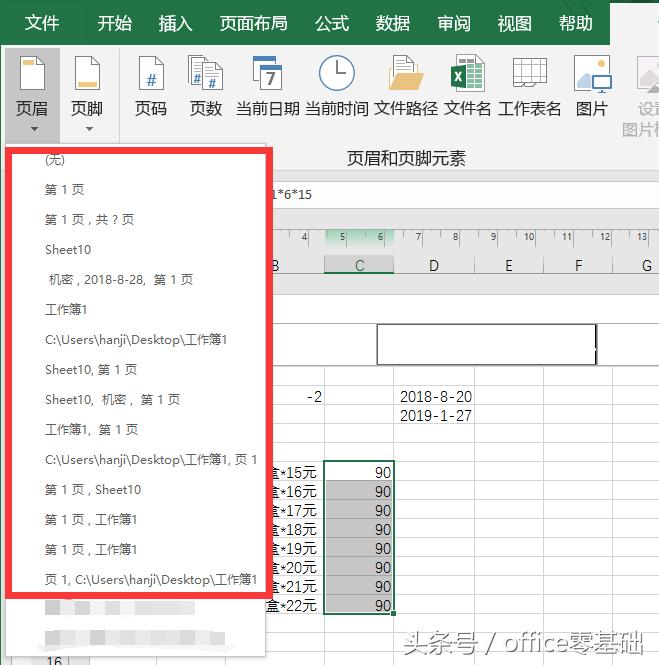Click cell containing -2
659x665 pixels.
298,397
